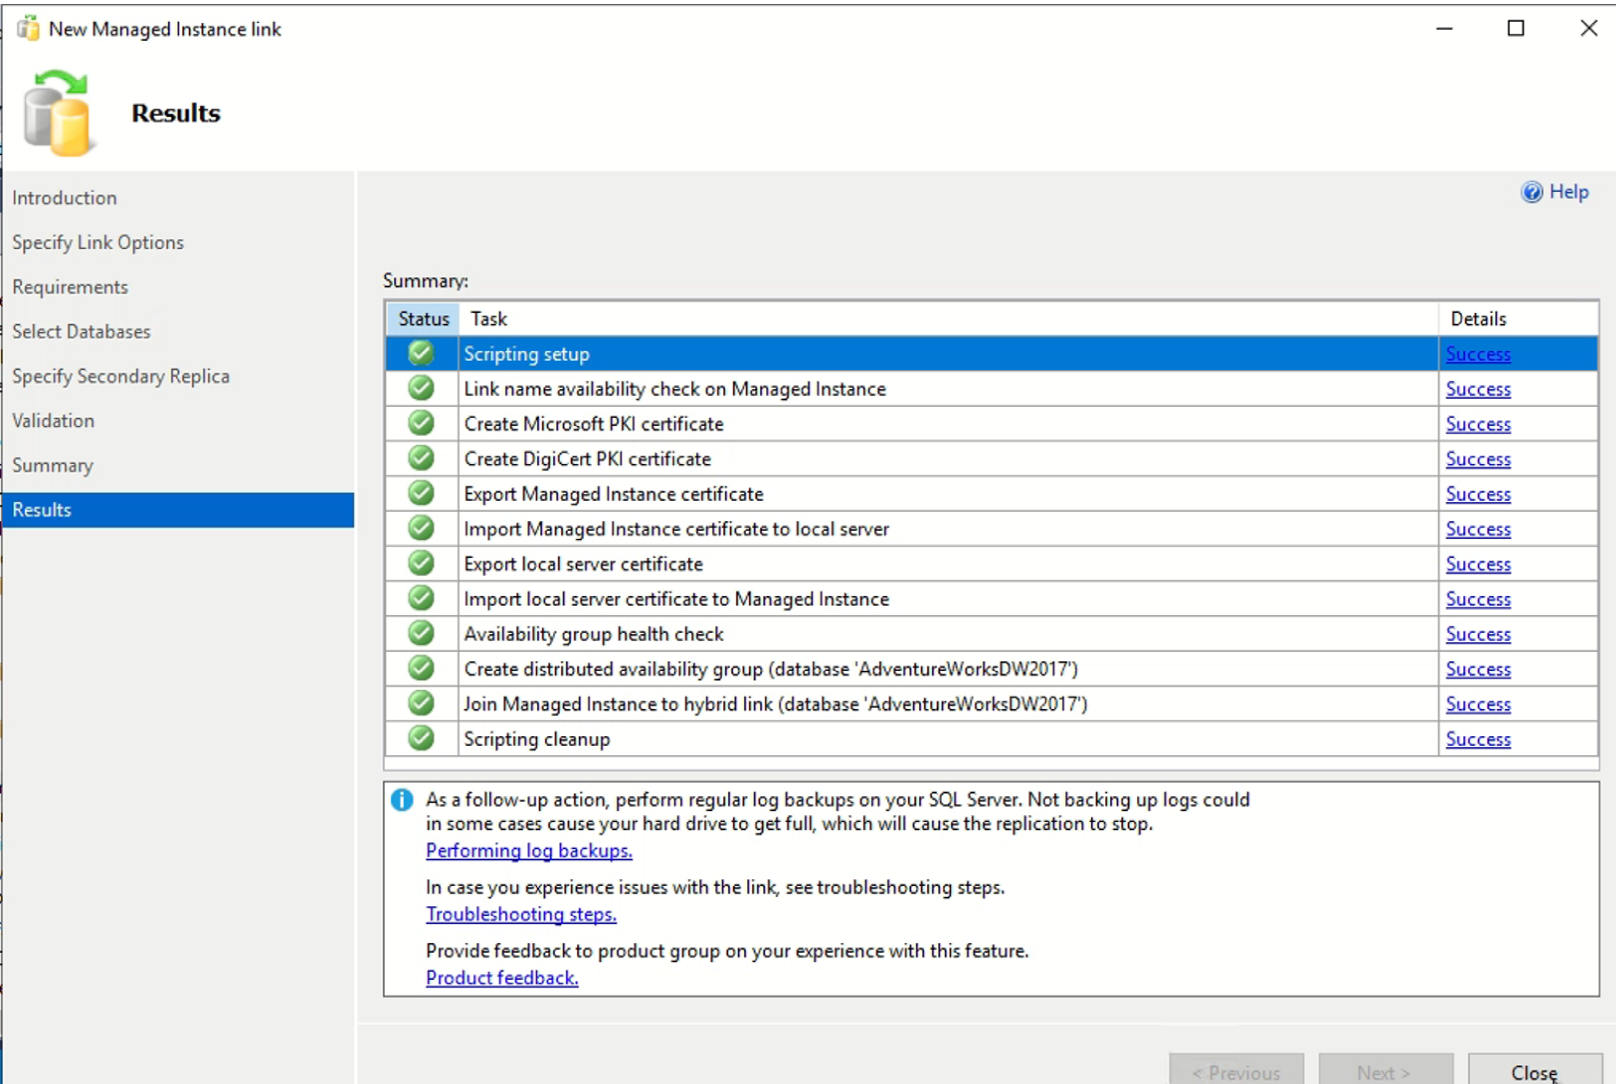
Task: Open Success details for Create DigiCert PKI certificate
Action: (1478, 459)
